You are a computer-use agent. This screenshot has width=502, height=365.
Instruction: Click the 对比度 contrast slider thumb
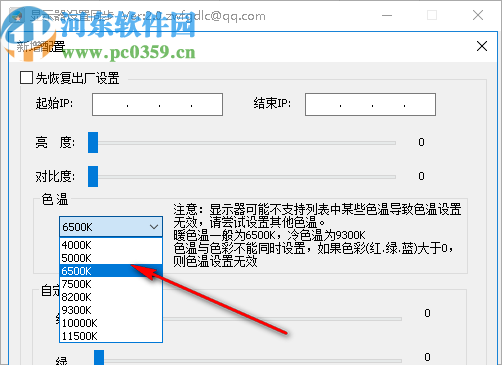pyautogui.click(x=93, y=176)
